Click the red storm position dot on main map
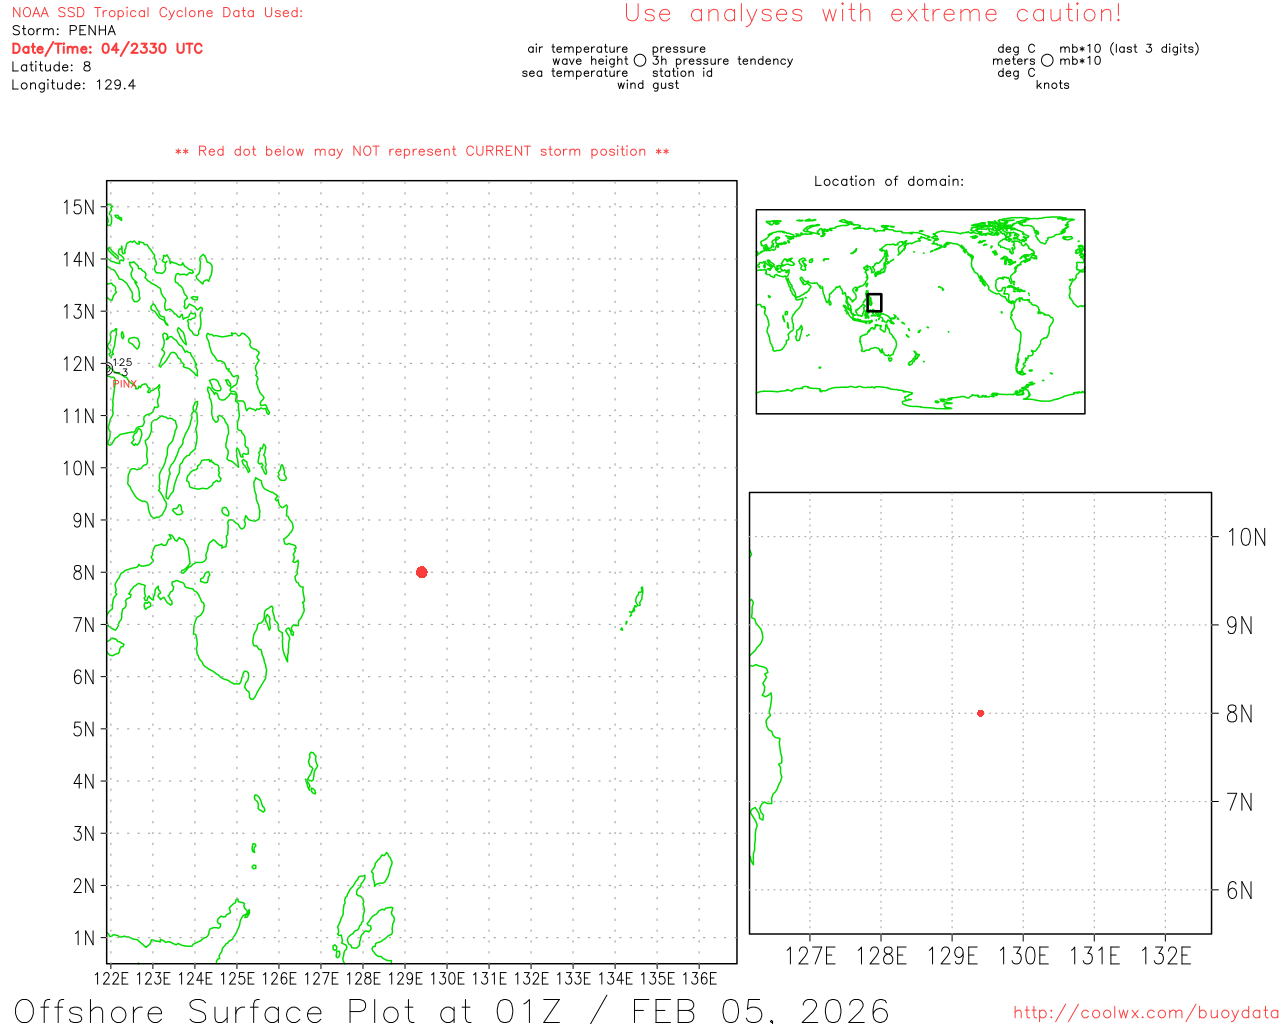 click(421, 572)
